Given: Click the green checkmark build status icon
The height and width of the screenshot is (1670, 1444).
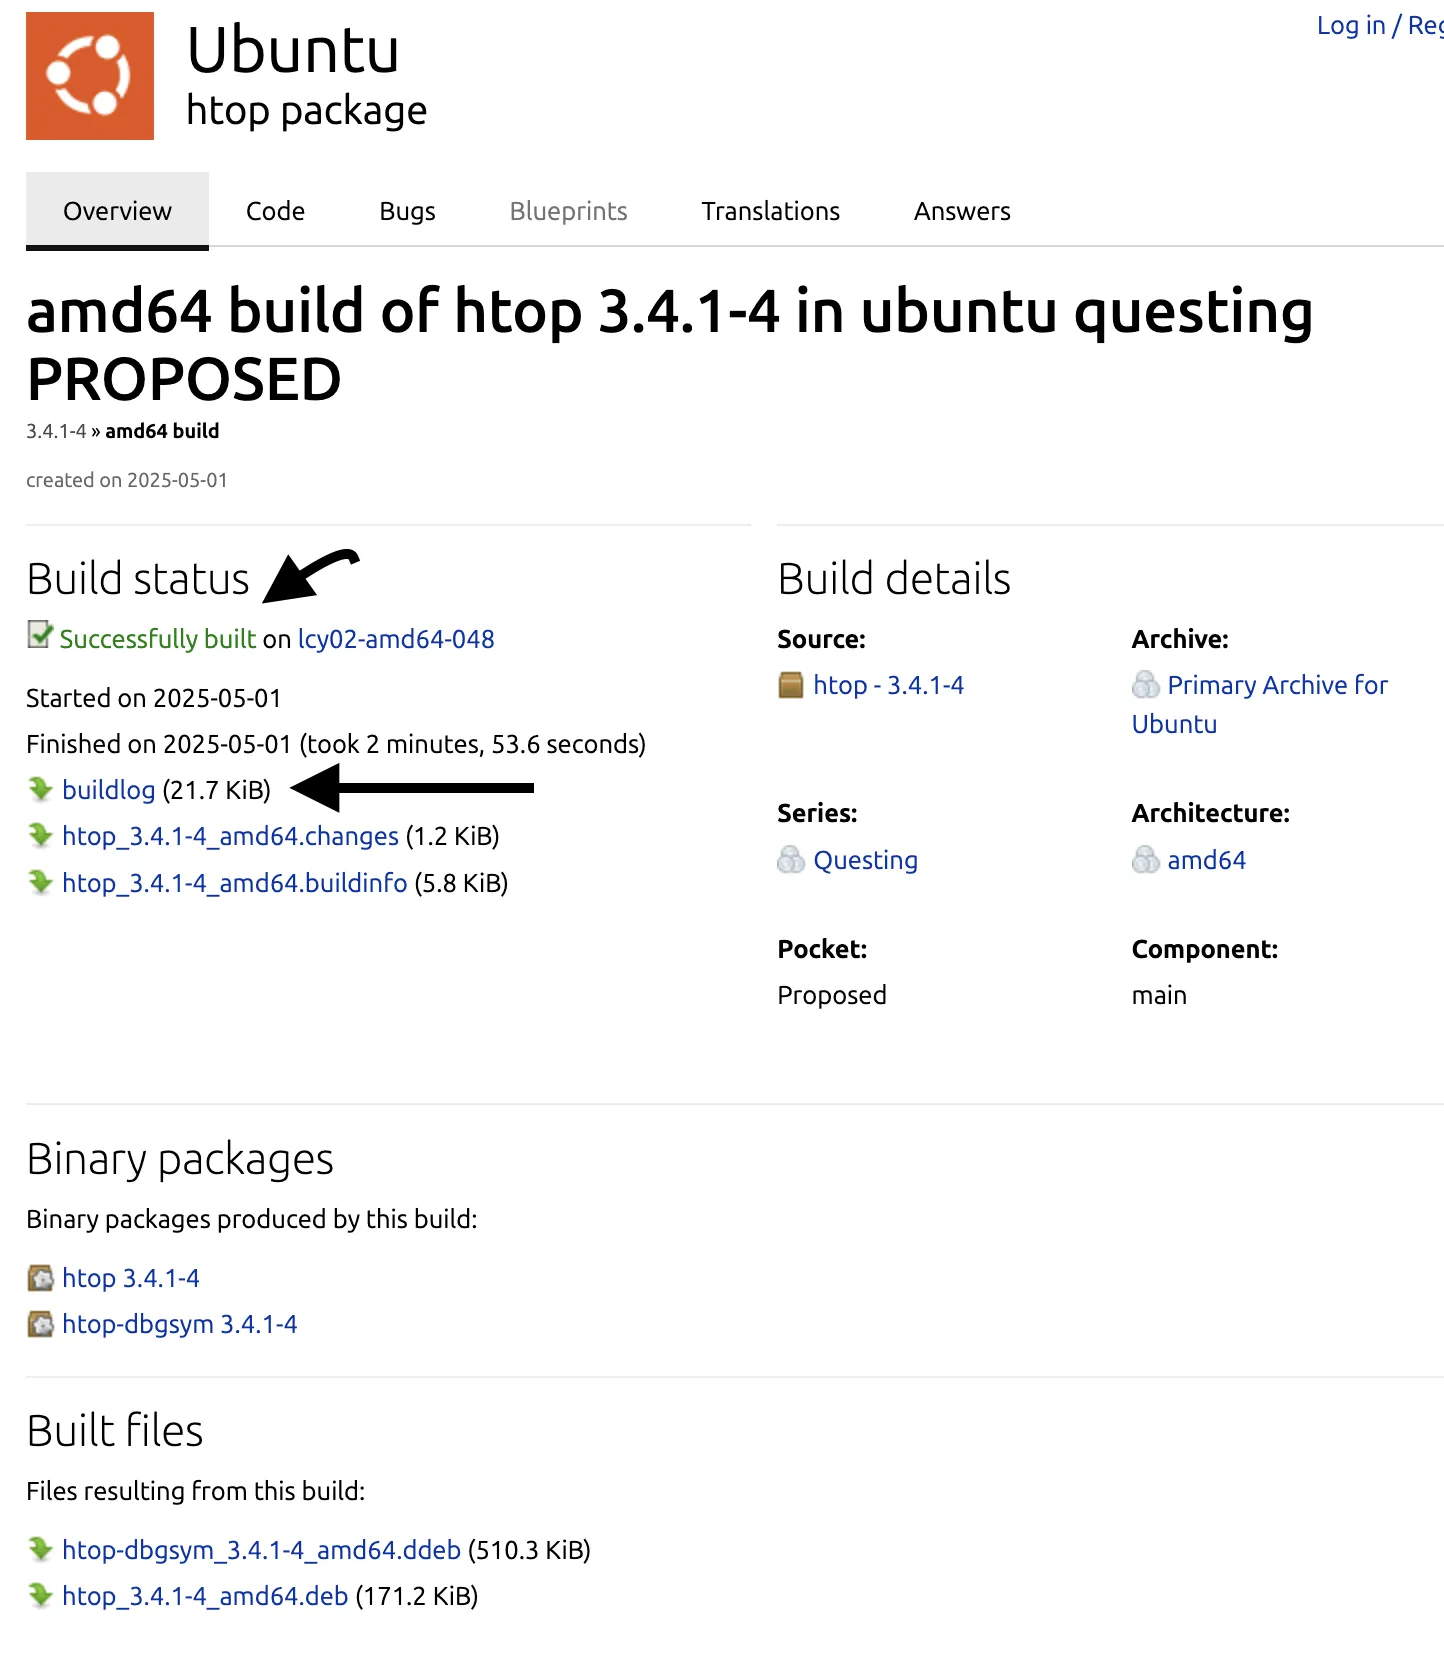Looking at the screenshot, I should [x=40, y=636].
